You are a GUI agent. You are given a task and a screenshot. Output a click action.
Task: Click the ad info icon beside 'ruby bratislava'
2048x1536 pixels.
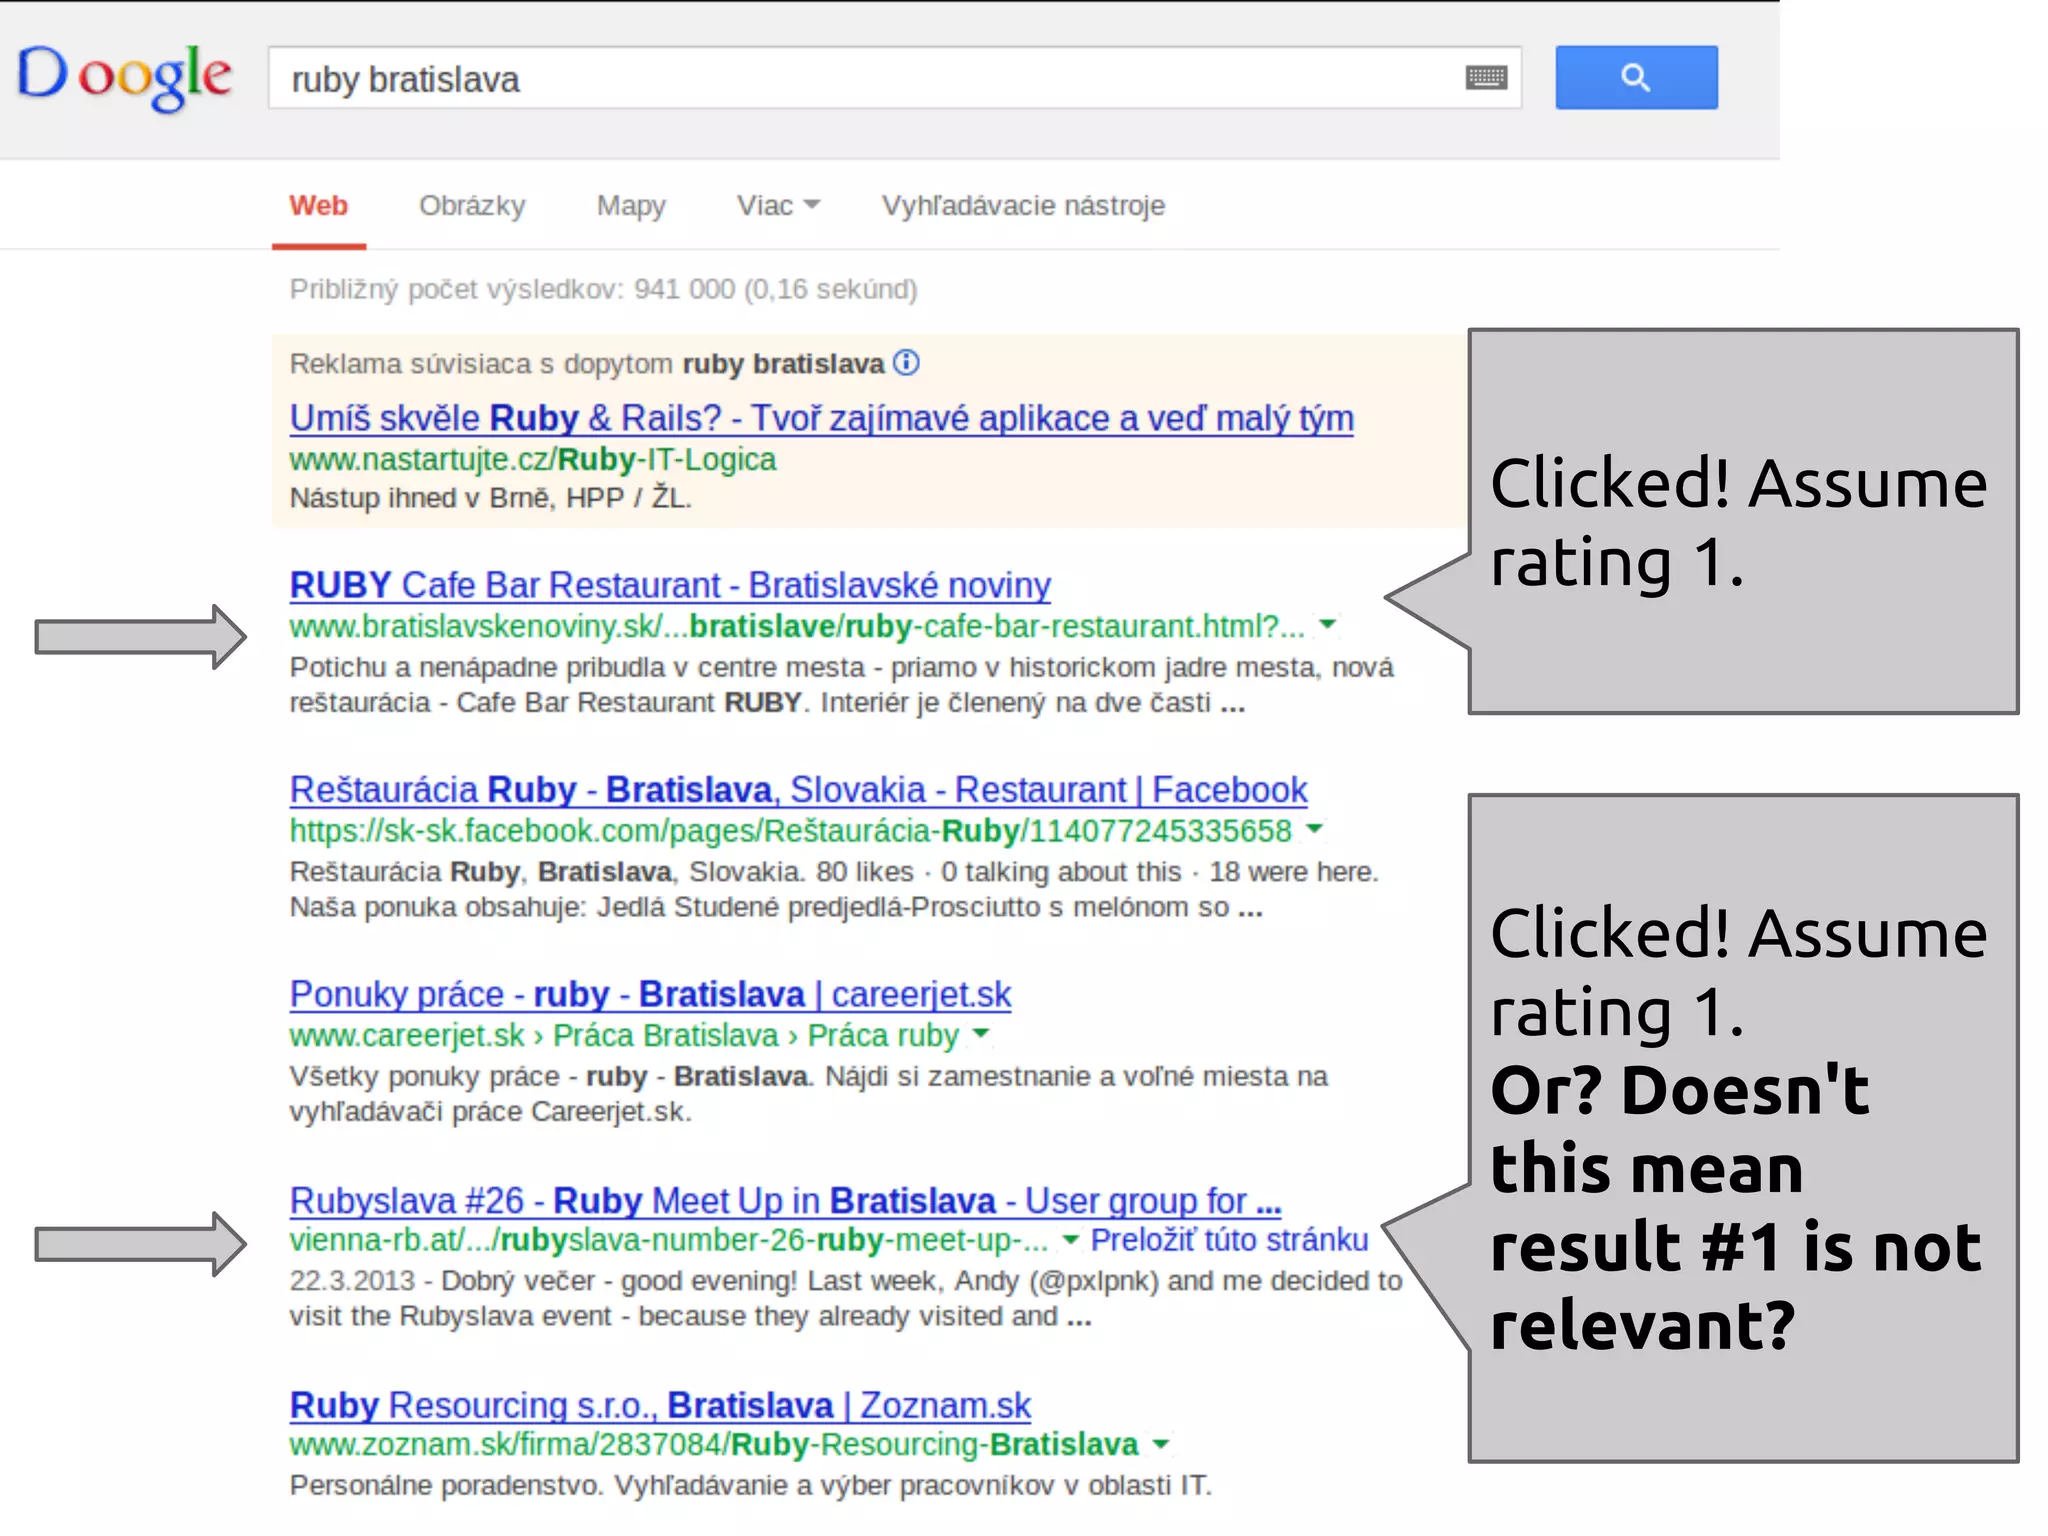point(906,362)
